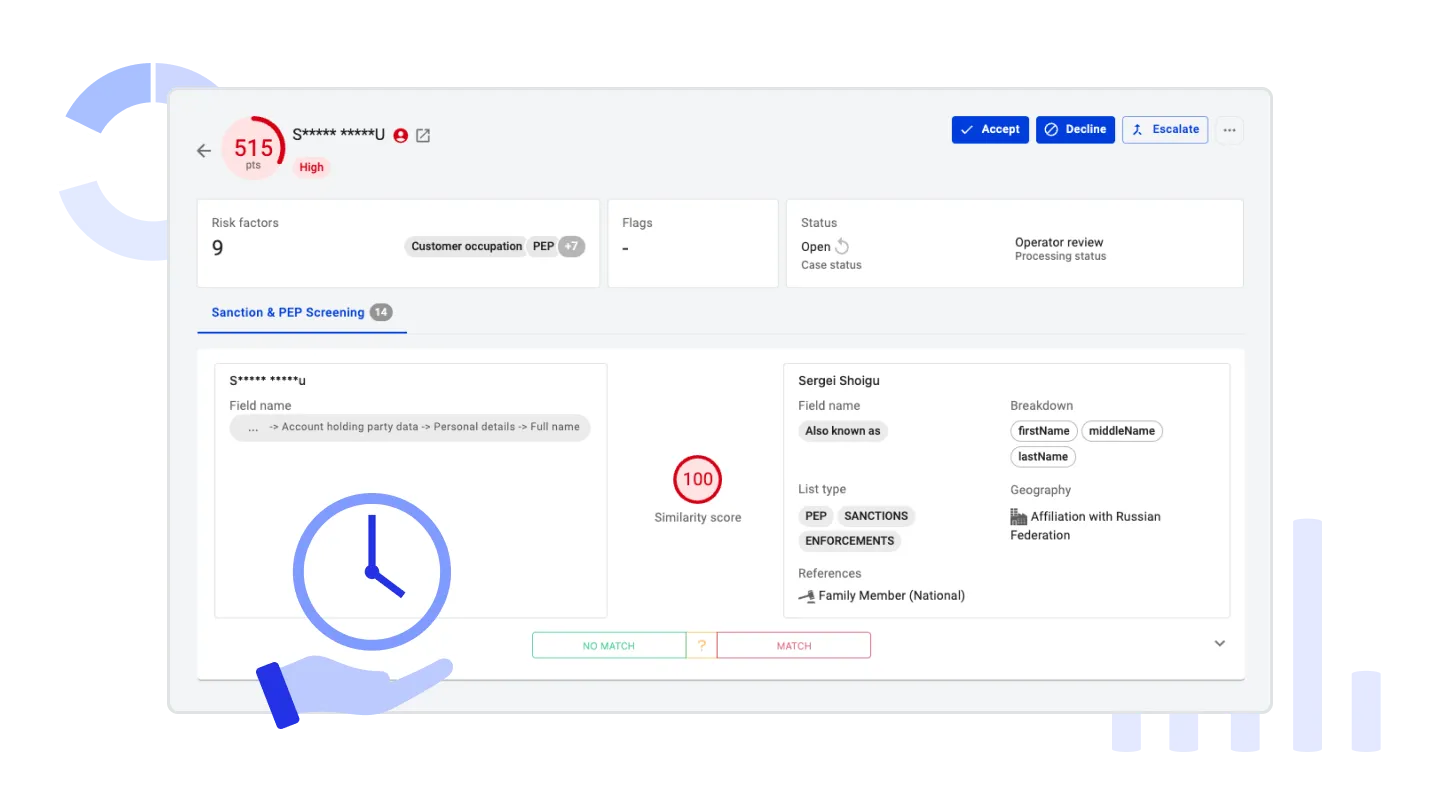The image size is (1440, 800).
Task: Open the external link icon beside name
Action: pos(423,136)
